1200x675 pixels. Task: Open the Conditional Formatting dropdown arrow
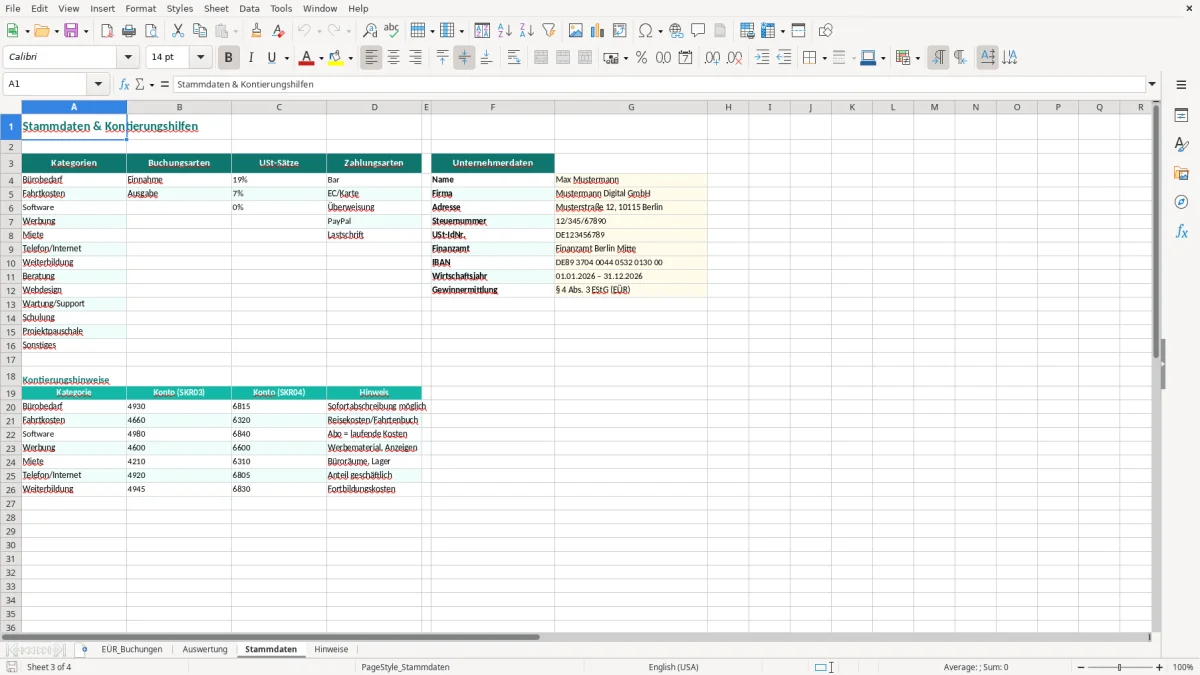[x=917, y=58]
